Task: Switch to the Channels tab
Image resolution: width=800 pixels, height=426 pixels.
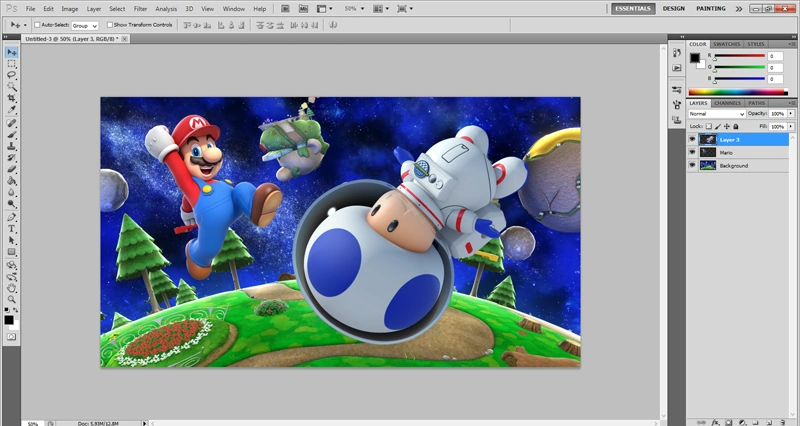Action: click(727, 103)
